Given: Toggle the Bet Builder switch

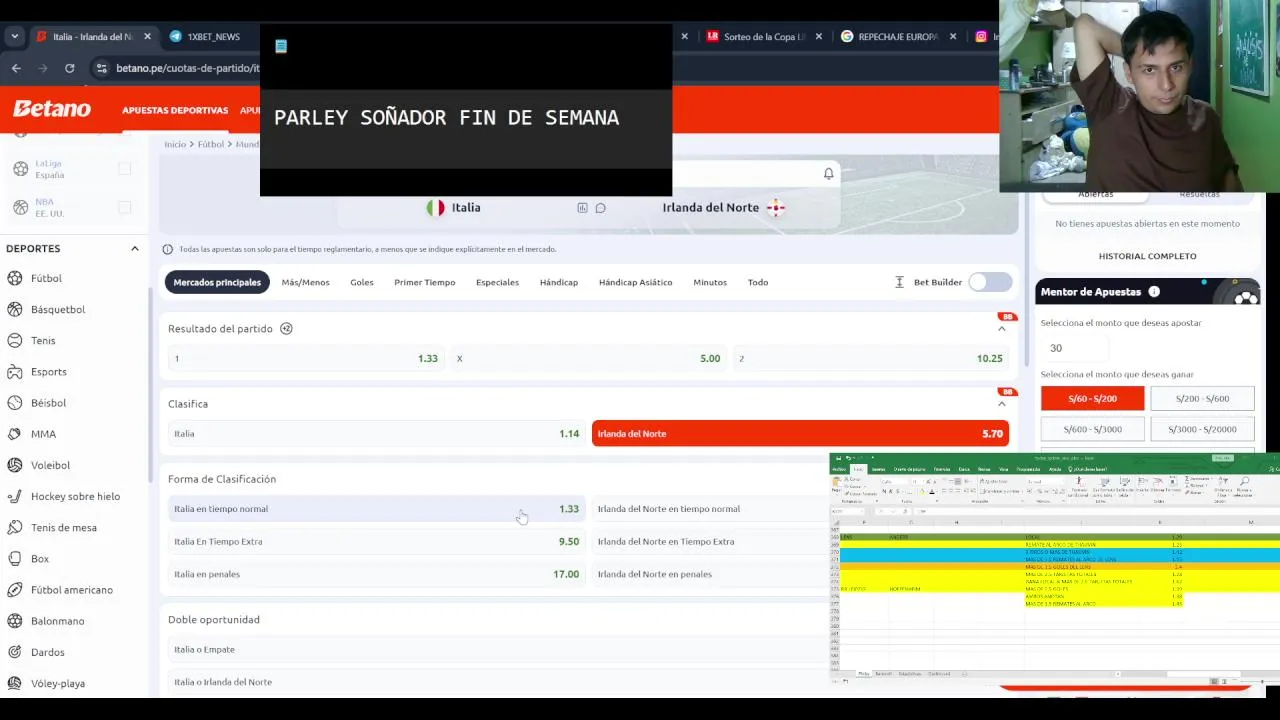Looking at the screenshot, I should coord(990,282).
